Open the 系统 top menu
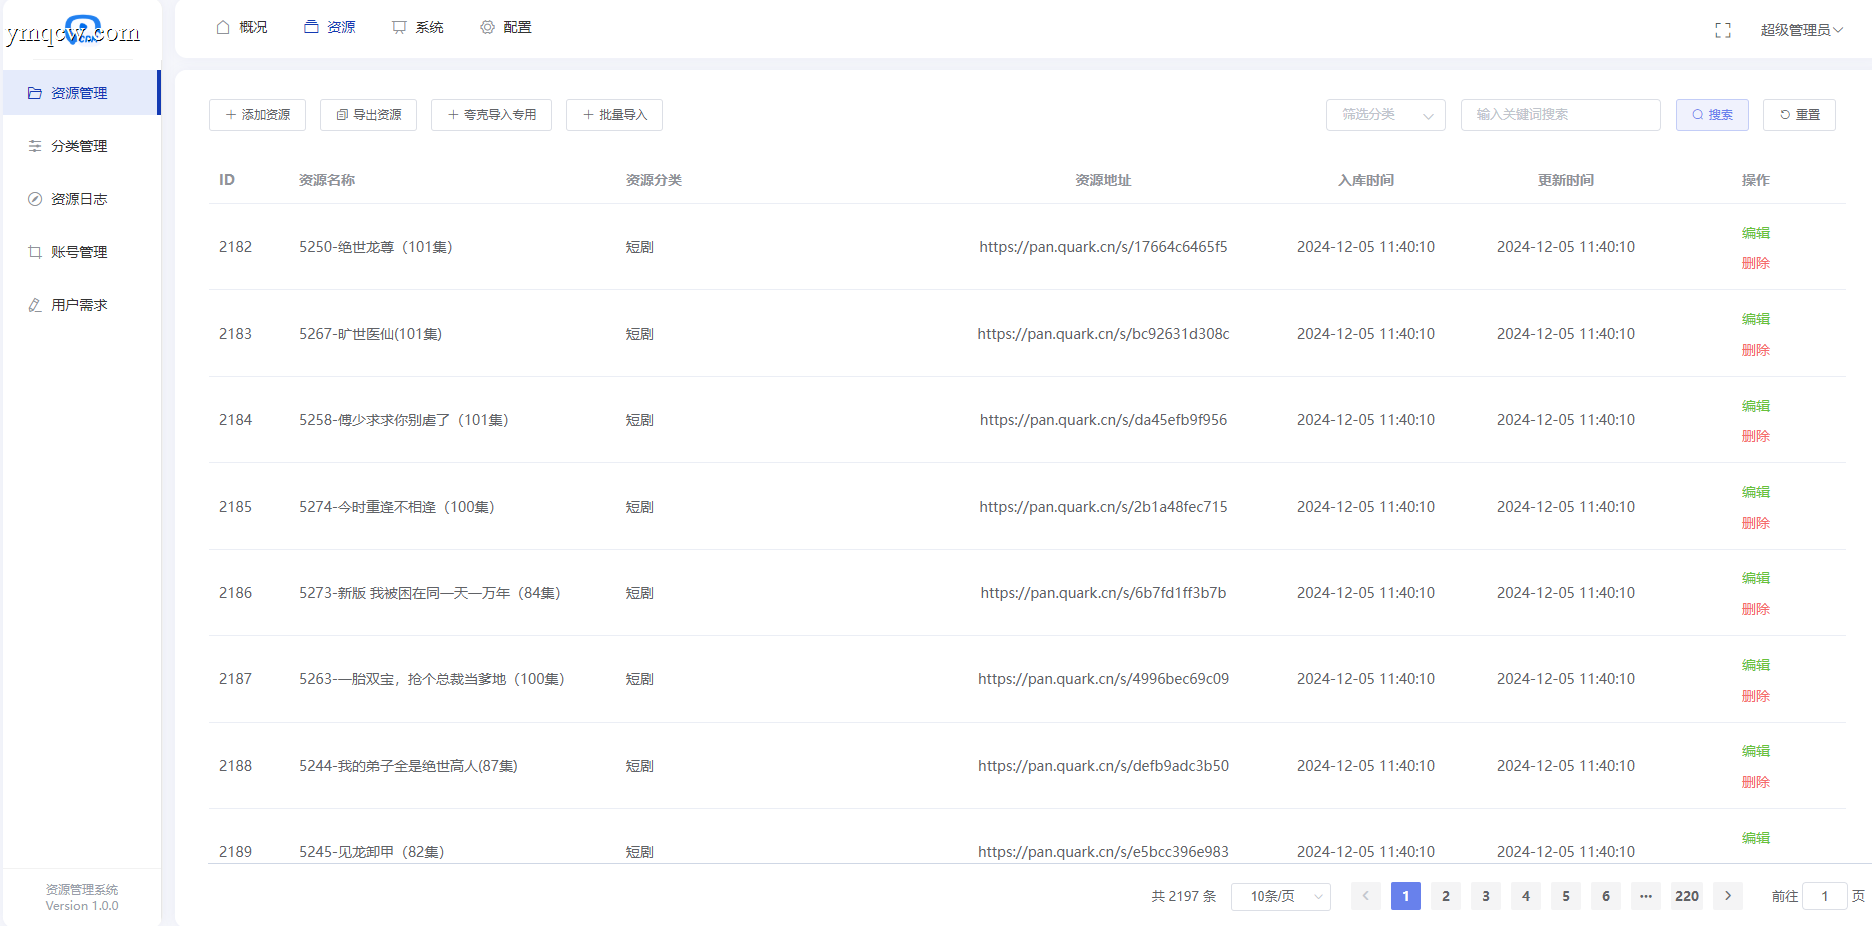 pyautogui.click(x=418, y=27)
